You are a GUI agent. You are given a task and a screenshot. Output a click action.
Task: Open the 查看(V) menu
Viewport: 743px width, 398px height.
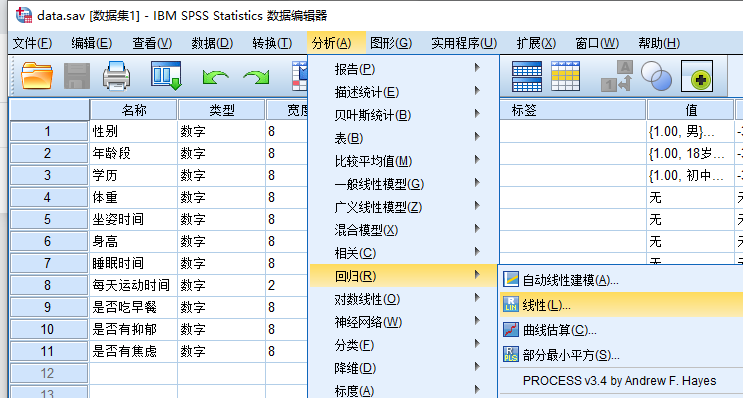(x=152, y=44)
